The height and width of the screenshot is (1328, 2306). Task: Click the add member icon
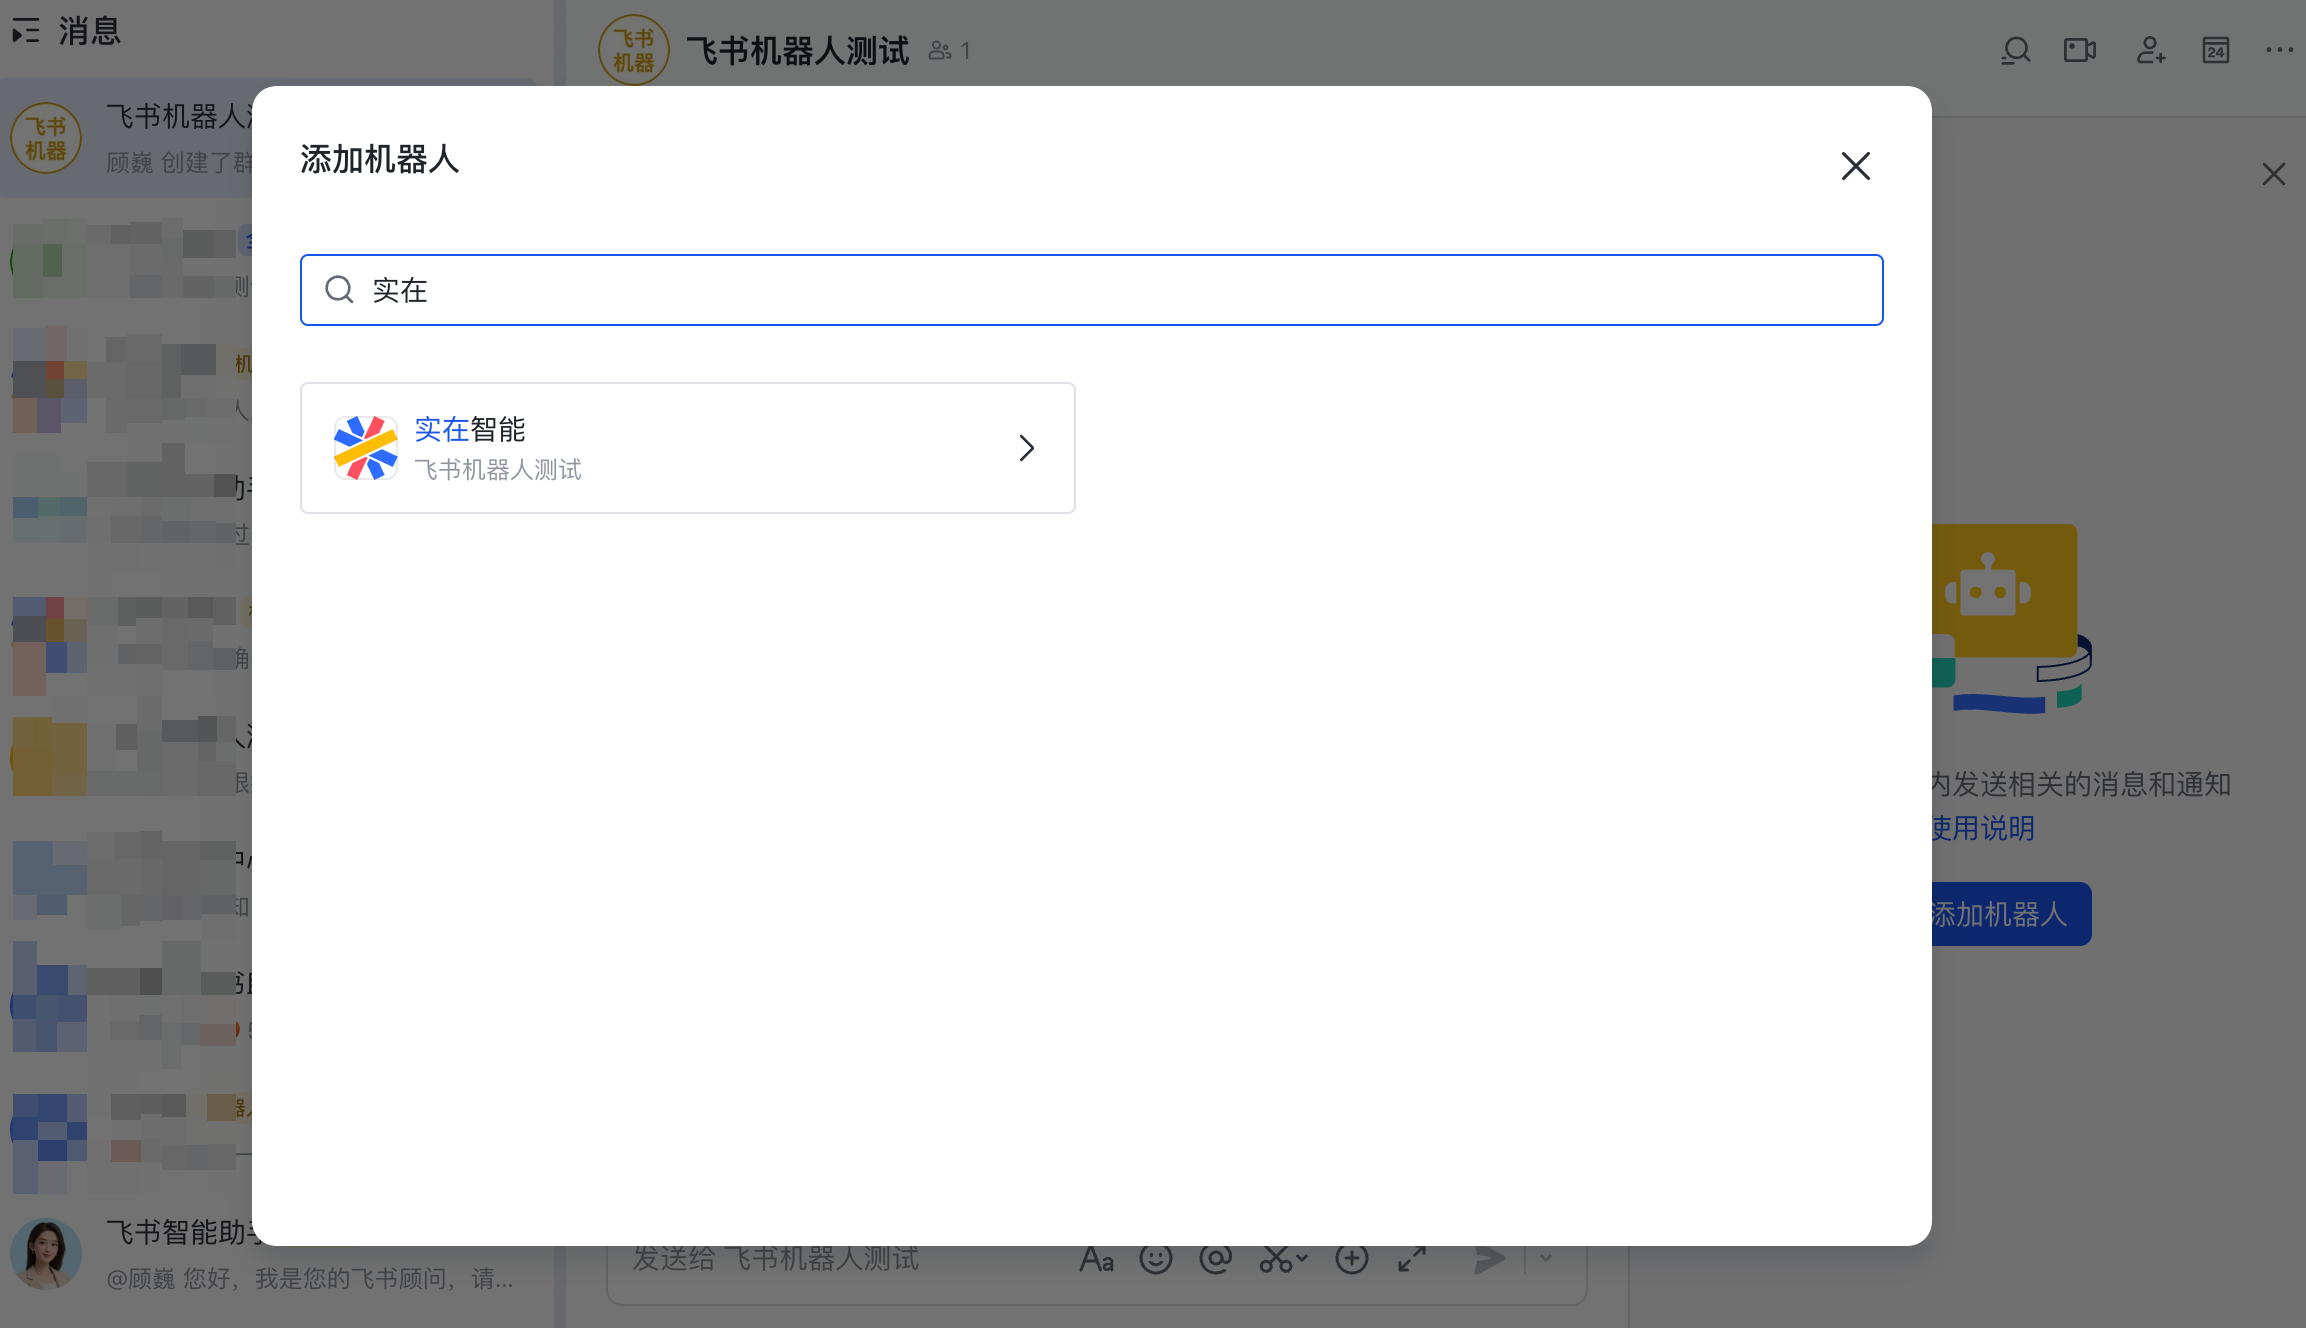[x=2150, y=50]
